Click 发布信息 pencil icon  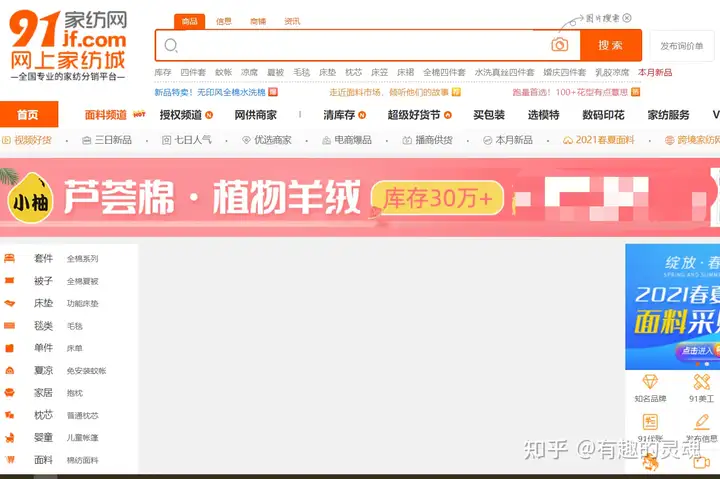coord(702,422)
